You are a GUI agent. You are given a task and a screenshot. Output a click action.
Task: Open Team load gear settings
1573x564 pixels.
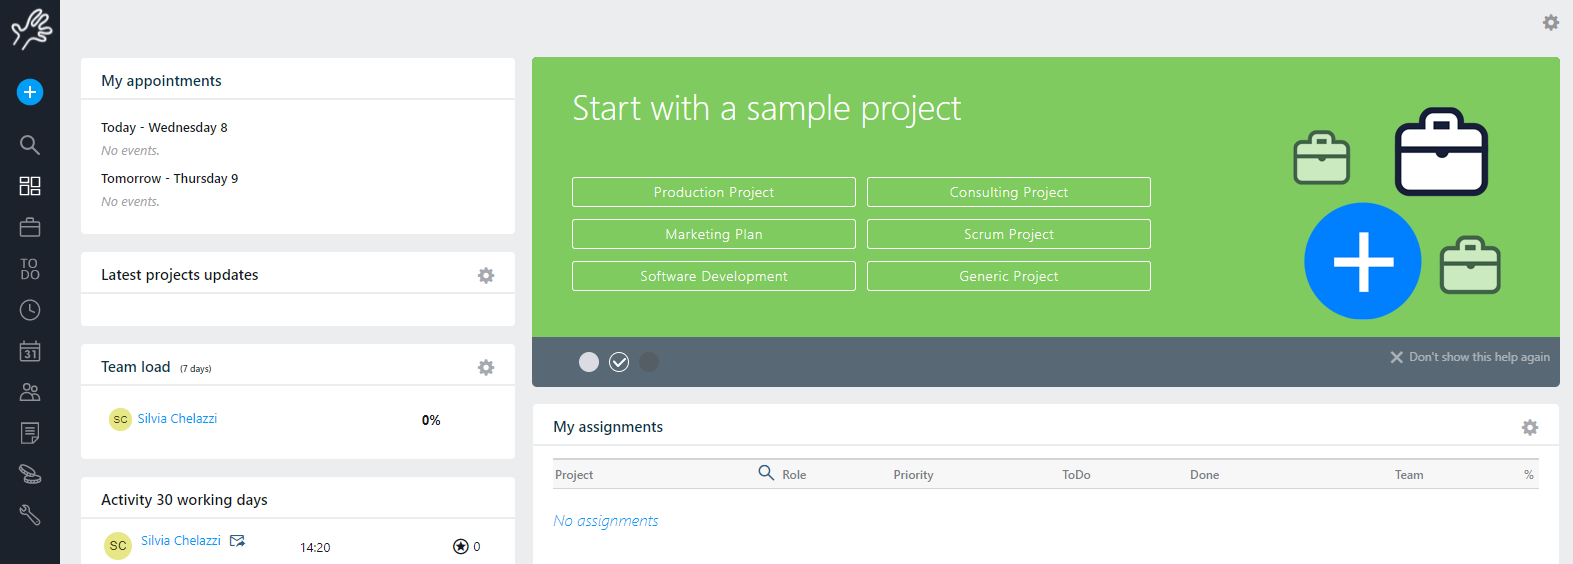[486, 367]
